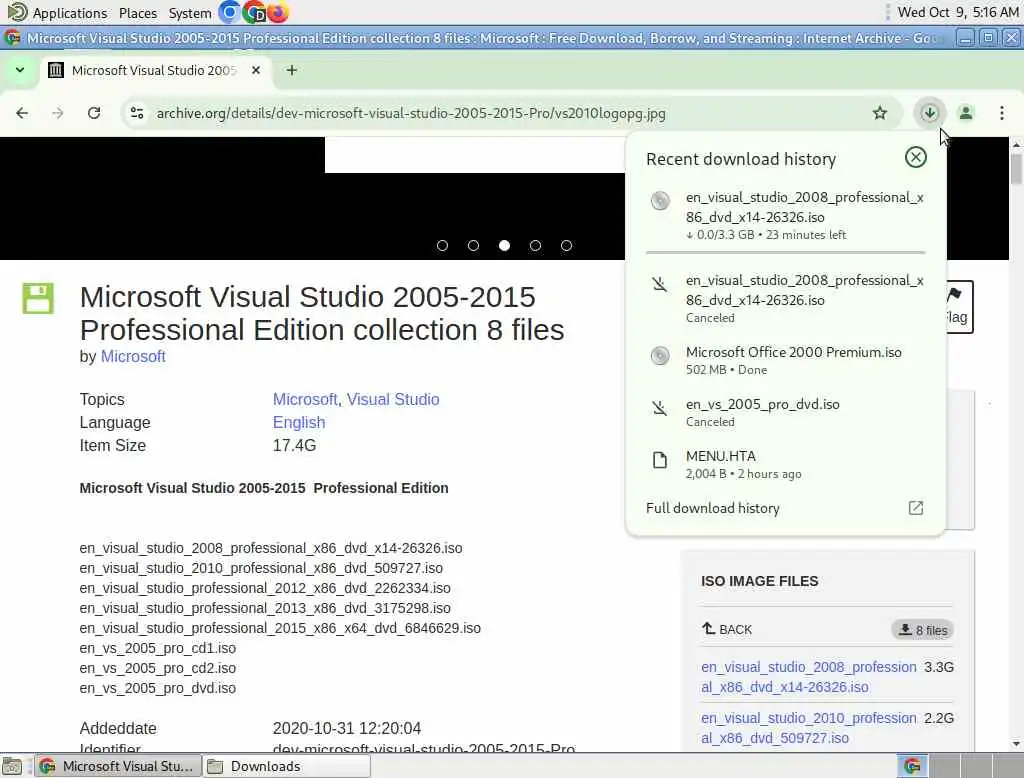The width and height of the screenshot is (1024, 778).
Task: Open Chrome three-dot menu
Action: point(1002,113)
